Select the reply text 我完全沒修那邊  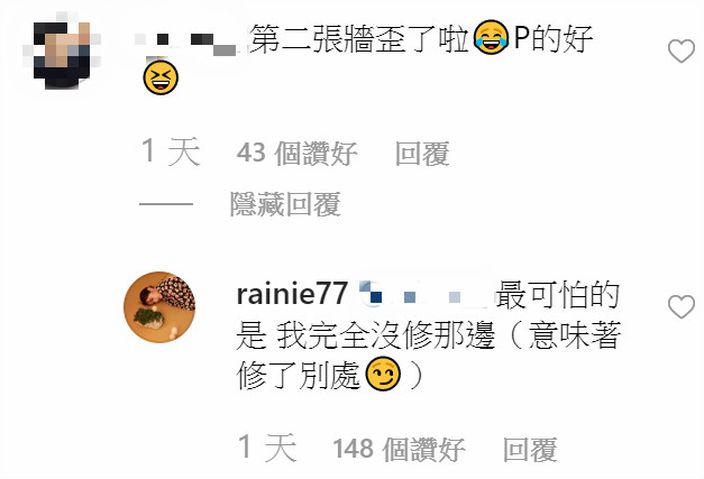386,335
